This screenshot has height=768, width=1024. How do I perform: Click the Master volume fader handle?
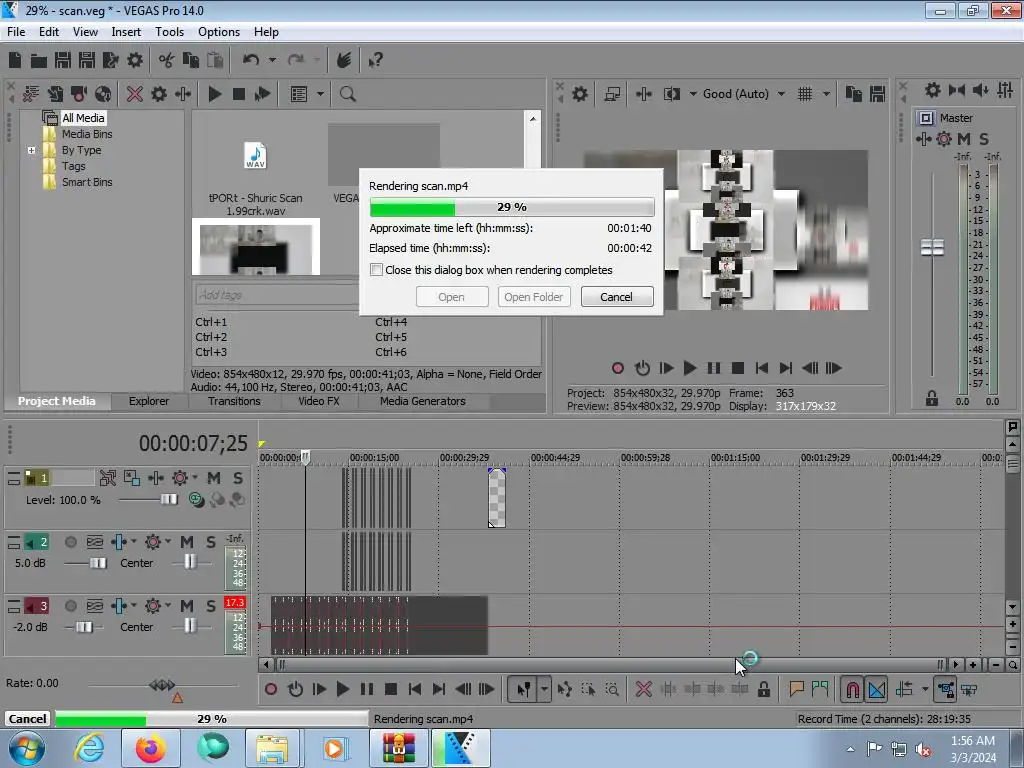click(x=932, y=248)
